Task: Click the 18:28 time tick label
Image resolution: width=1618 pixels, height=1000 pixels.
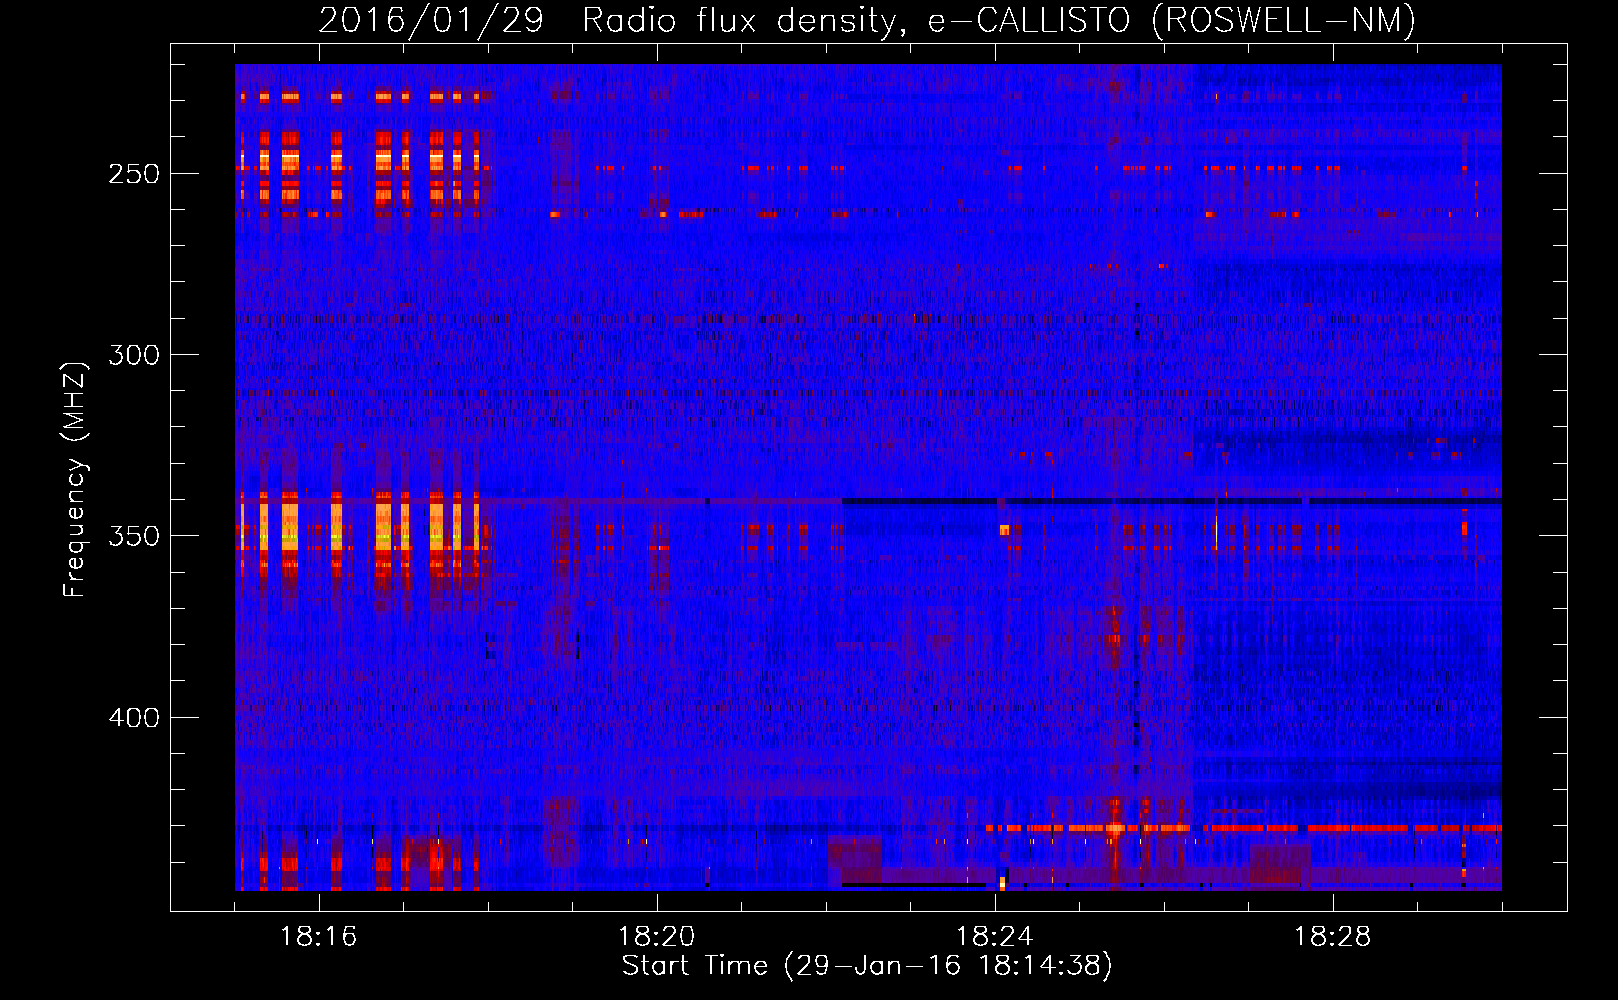Action: pos(1333,937)
